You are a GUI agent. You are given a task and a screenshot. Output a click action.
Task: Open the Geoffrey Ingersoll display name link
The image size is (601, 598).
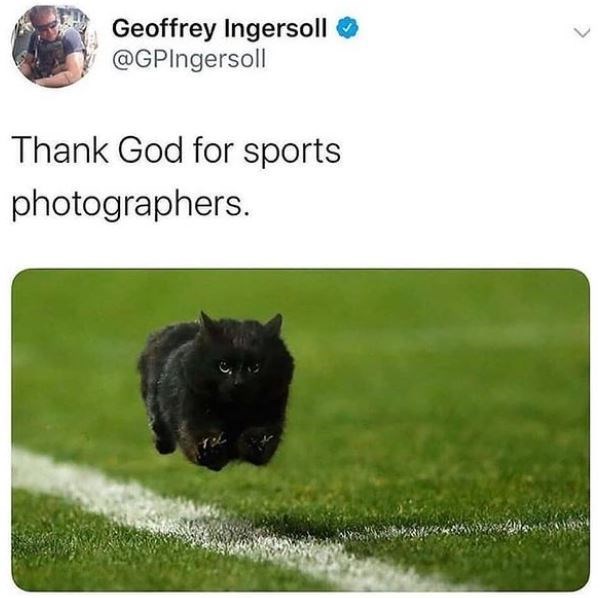pos(220,29)
